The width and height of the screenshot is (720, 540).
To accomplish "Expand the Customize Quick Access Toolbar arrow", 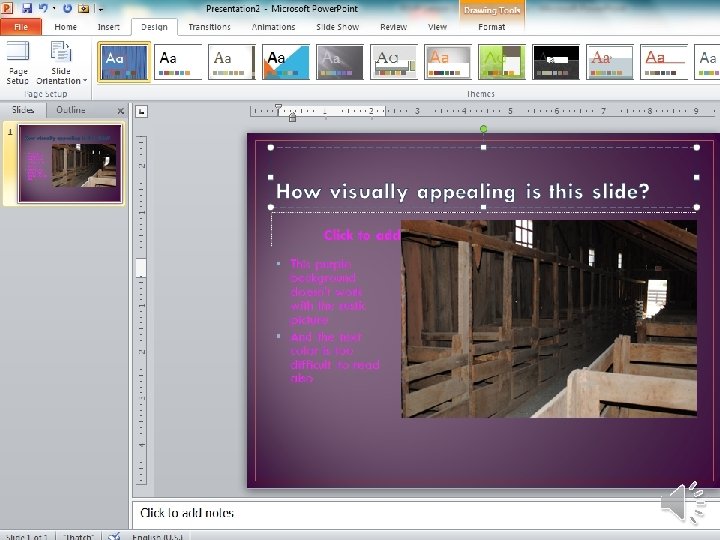I will click(100, 9).
